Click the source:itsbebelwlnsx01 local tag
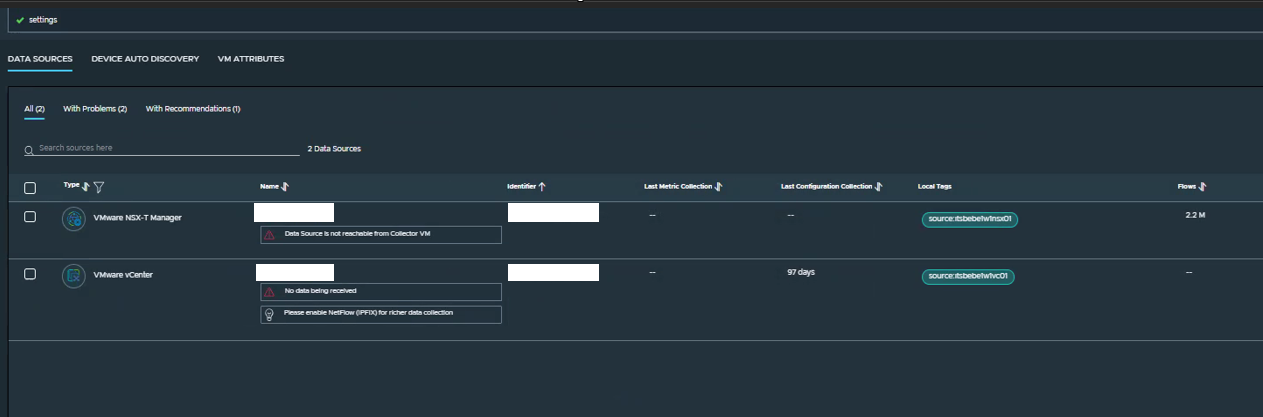Screen dimensions: 1263x417 click(x=969, y=219)
